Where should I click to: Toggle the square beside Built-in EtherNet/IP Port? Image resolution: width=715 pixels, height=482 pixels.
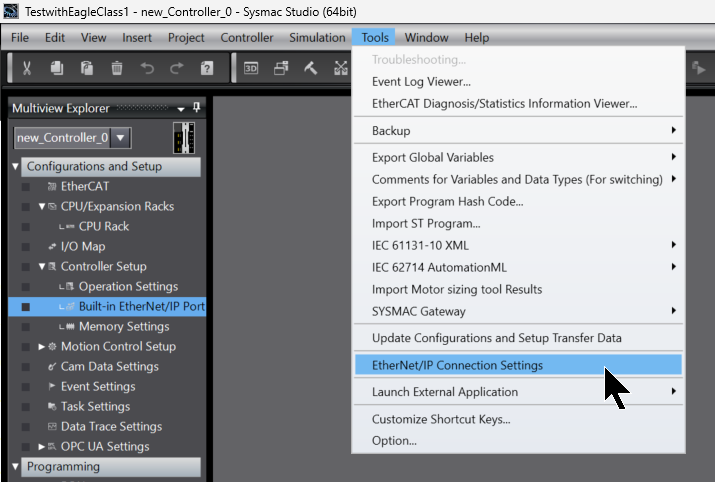[x=26, y=307]
